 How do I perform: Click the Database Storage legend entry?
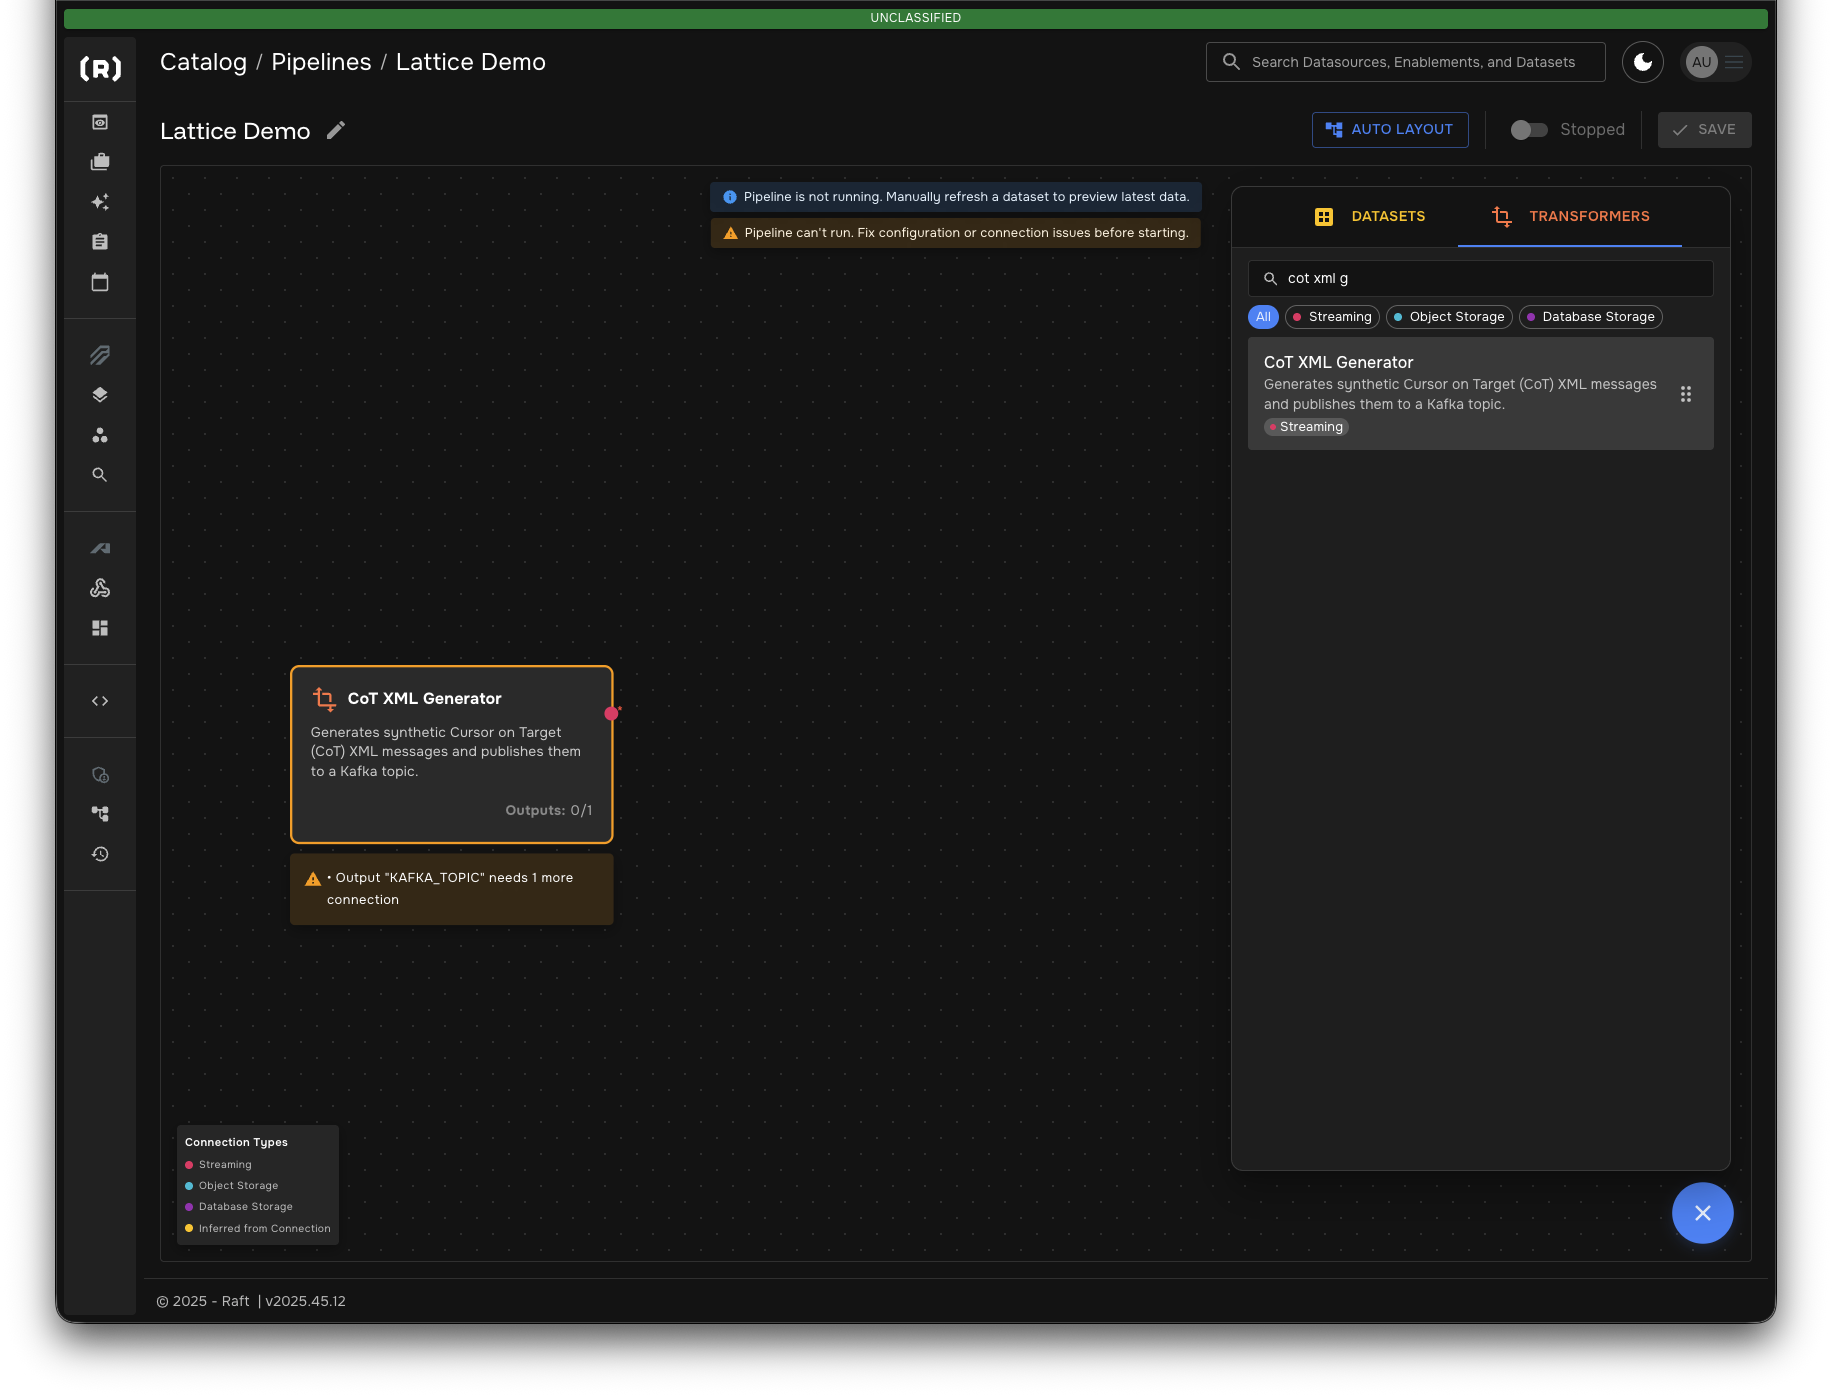(x=238, y=1207)
